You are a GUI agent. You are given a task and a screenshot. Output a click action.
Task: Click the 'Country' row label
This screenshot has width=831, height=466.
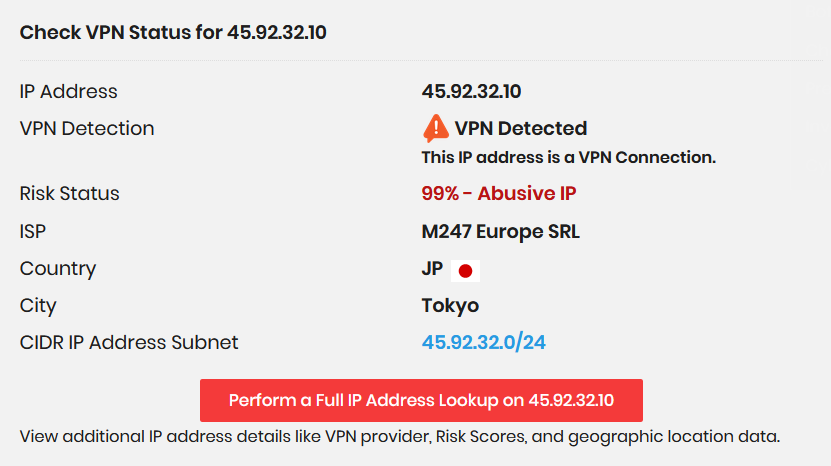[58, 269]
